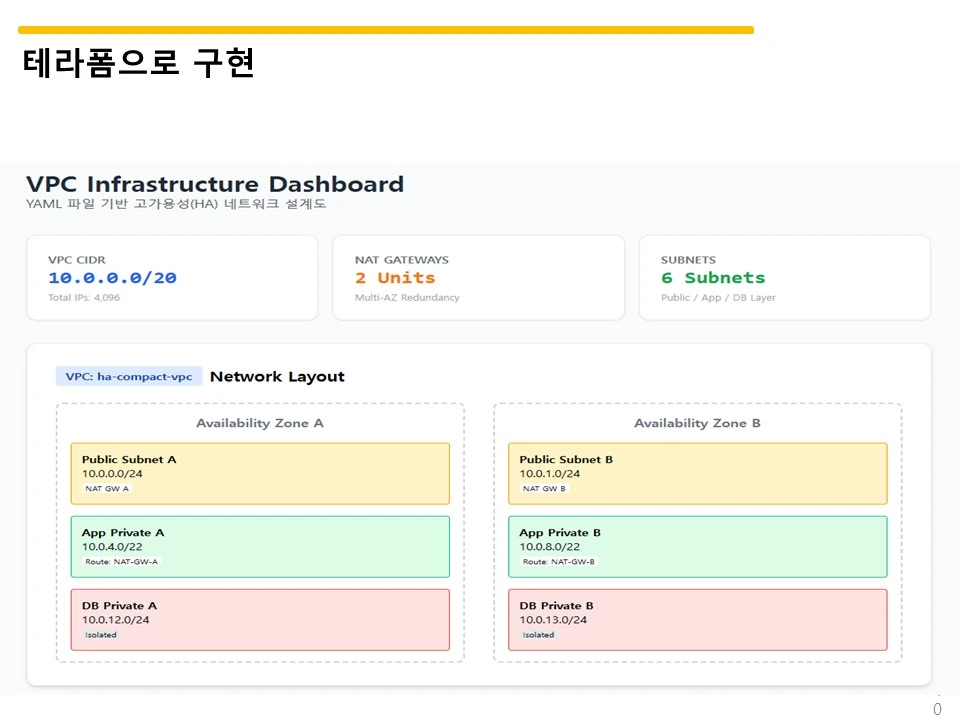Image resolution: width=960 pixels, height=720 pixels.
Task: Select the Public Subnet B box
Action: (697, 474)
